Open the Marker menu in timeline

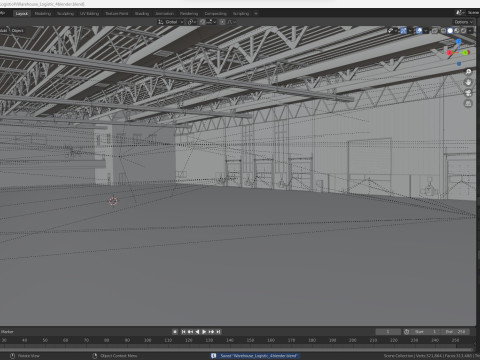point(7,332)
